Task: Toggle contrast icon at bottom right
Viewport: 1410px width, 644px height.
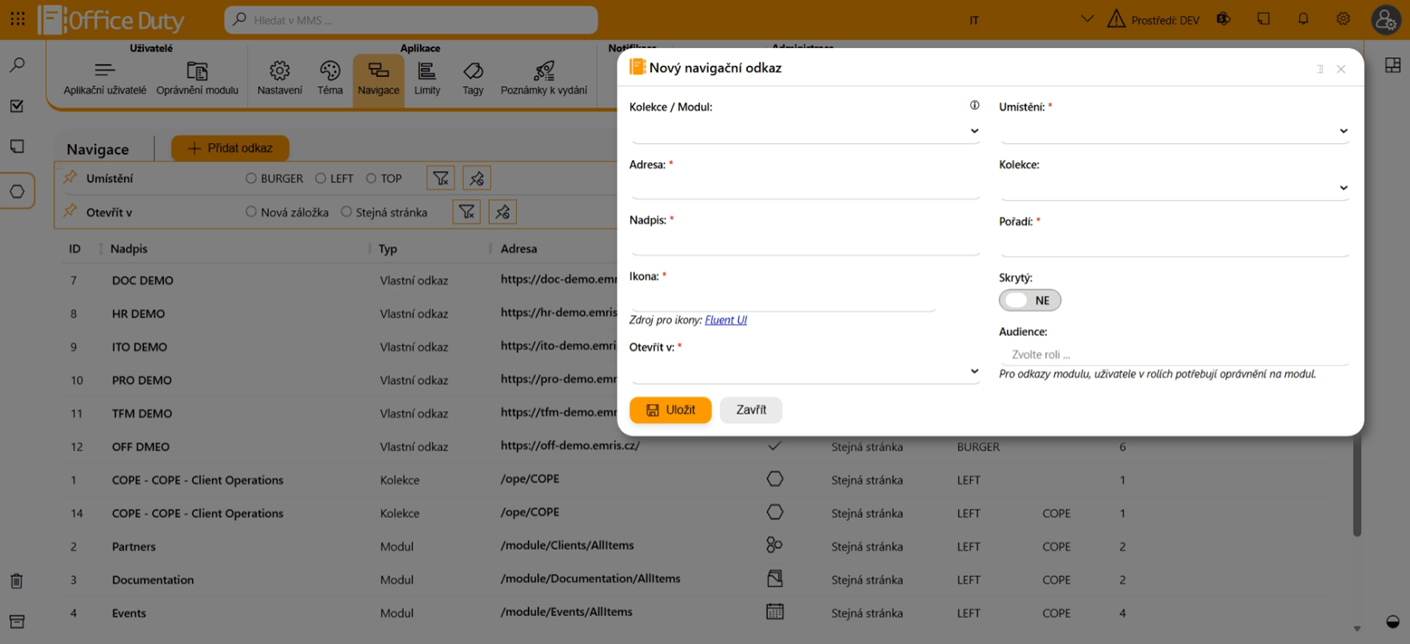Action: click(1392, 622)
